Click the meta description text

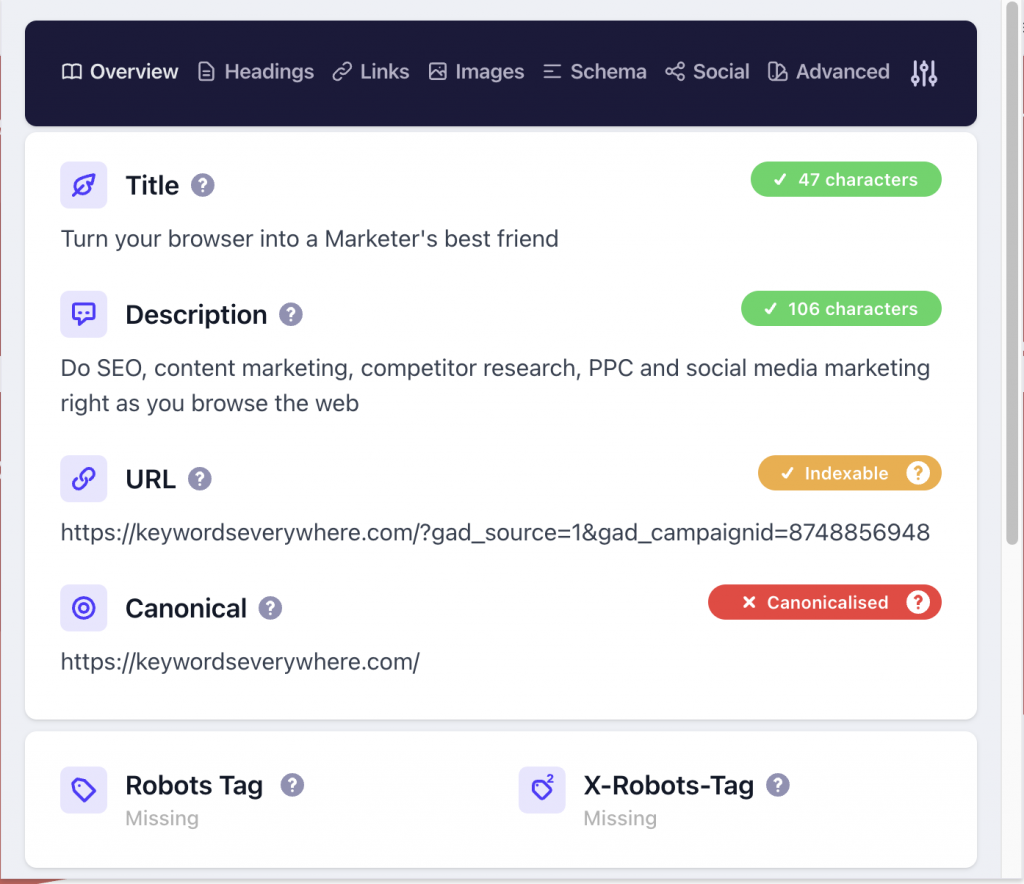(495, 386)
